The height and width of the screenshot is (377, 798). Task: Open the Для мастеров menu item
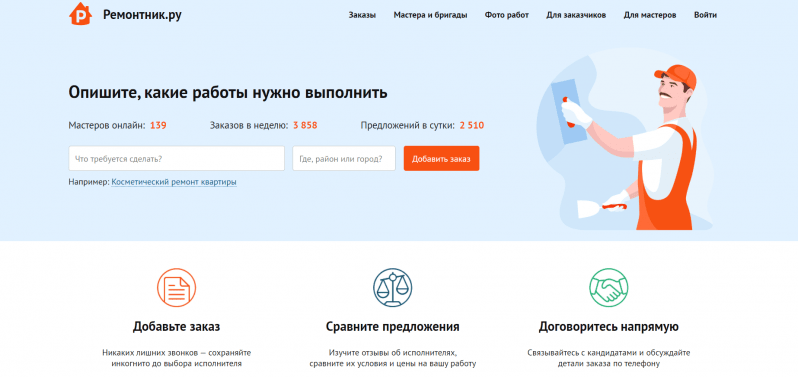pyautogui.click(x=650, y=15)
